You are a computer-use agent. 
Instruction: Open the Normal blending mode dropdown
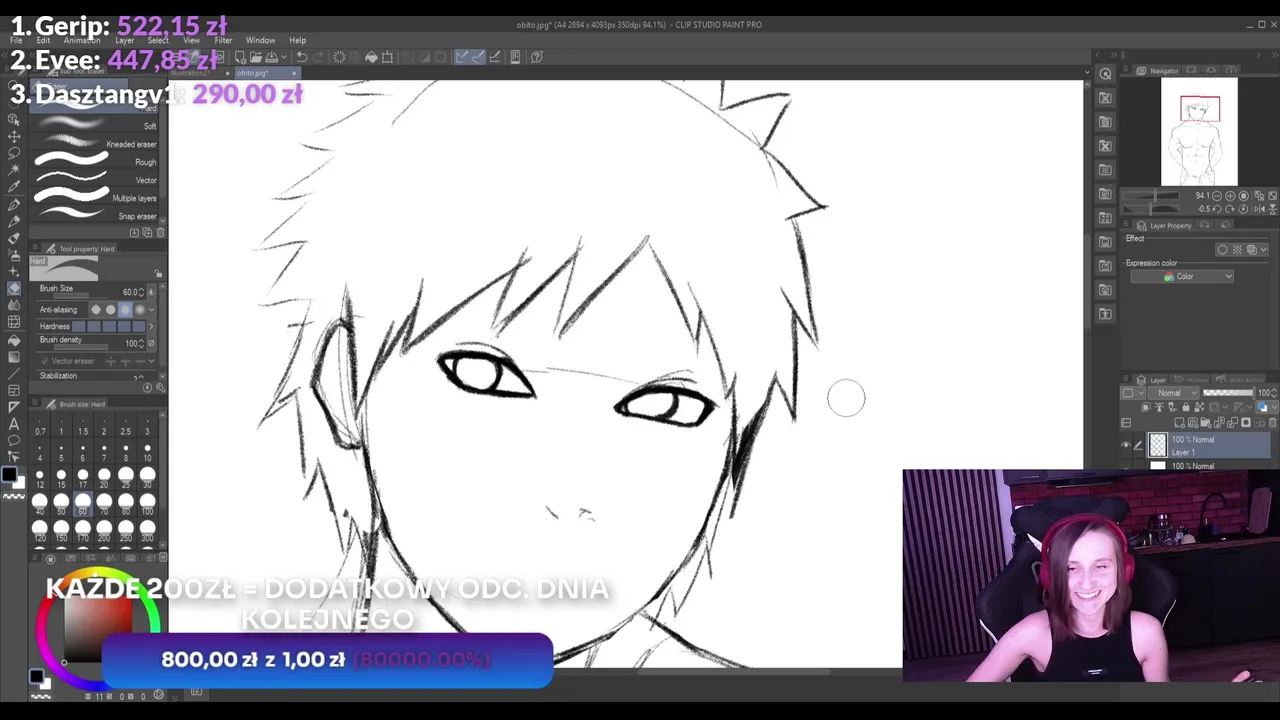coord(1173,393)
